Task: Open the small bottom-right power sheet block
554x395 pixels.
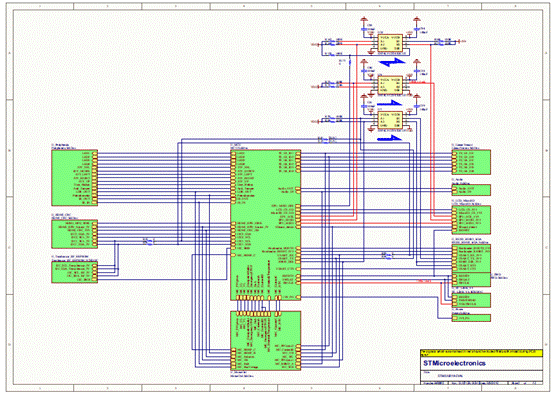Action: (471, 318)
